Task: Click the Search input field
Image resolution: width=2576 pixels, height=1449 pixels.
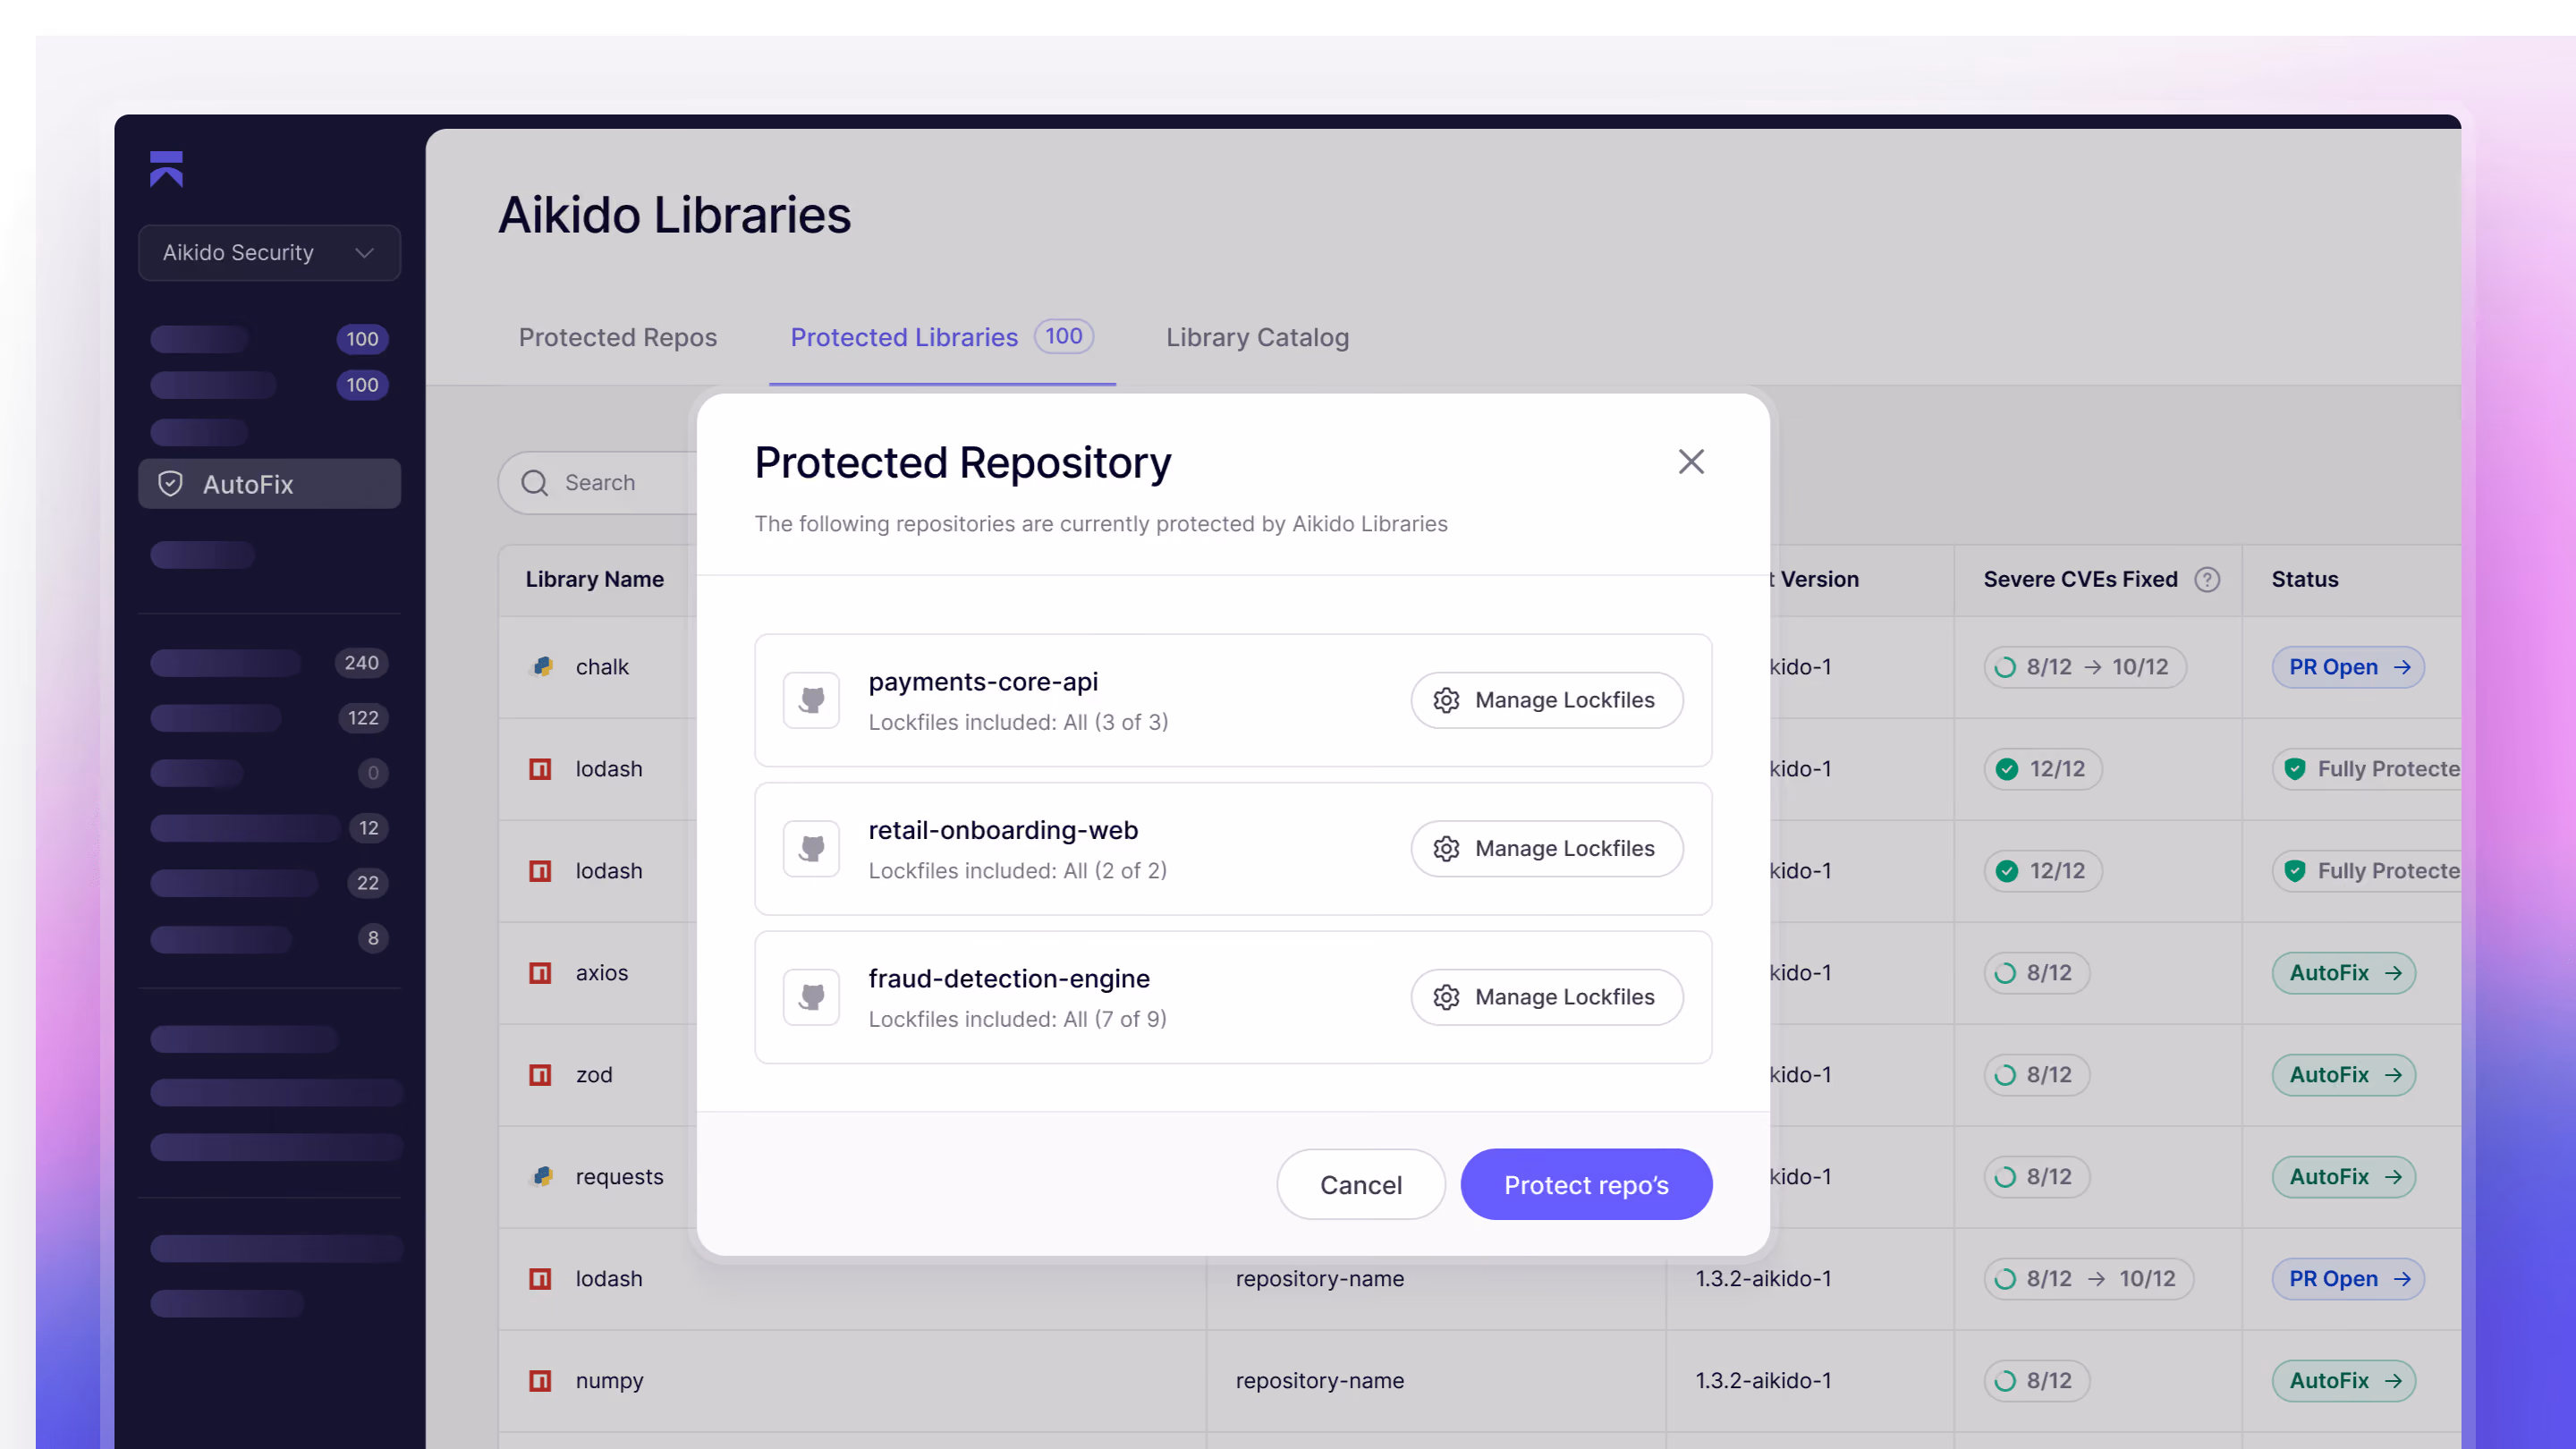Action: [x=600, y=483]
